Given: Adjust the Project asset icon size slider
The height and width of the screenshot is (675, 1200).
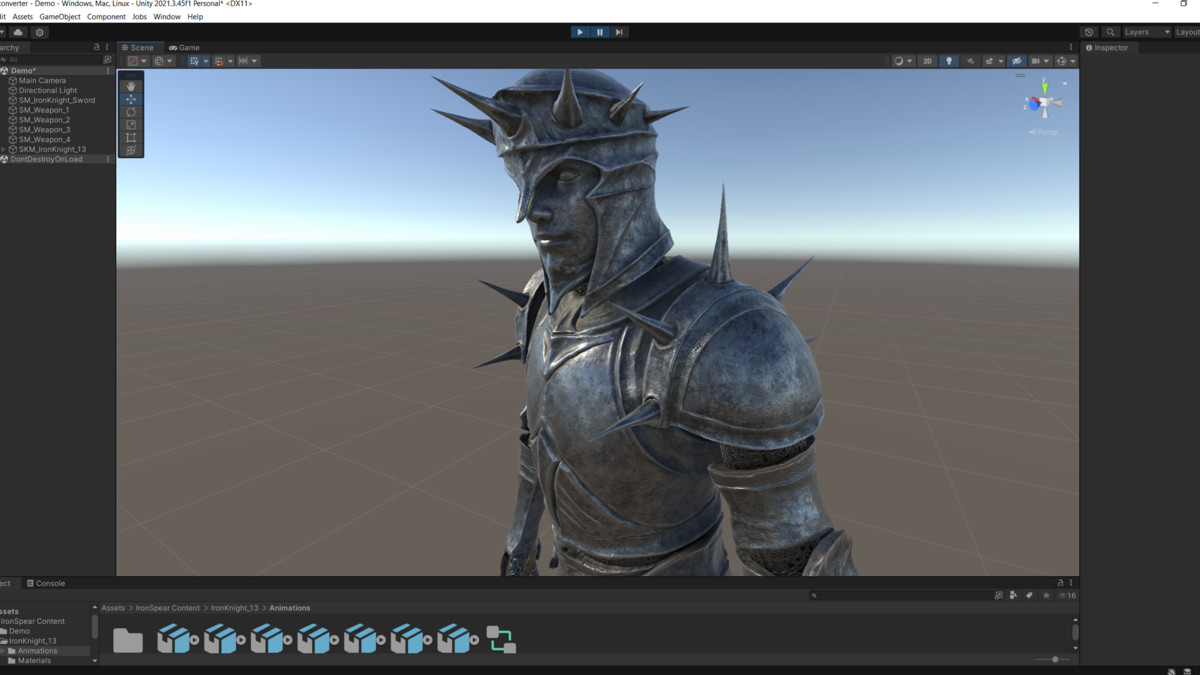Looking at the screenshot, I should [x=1054, y=659].
